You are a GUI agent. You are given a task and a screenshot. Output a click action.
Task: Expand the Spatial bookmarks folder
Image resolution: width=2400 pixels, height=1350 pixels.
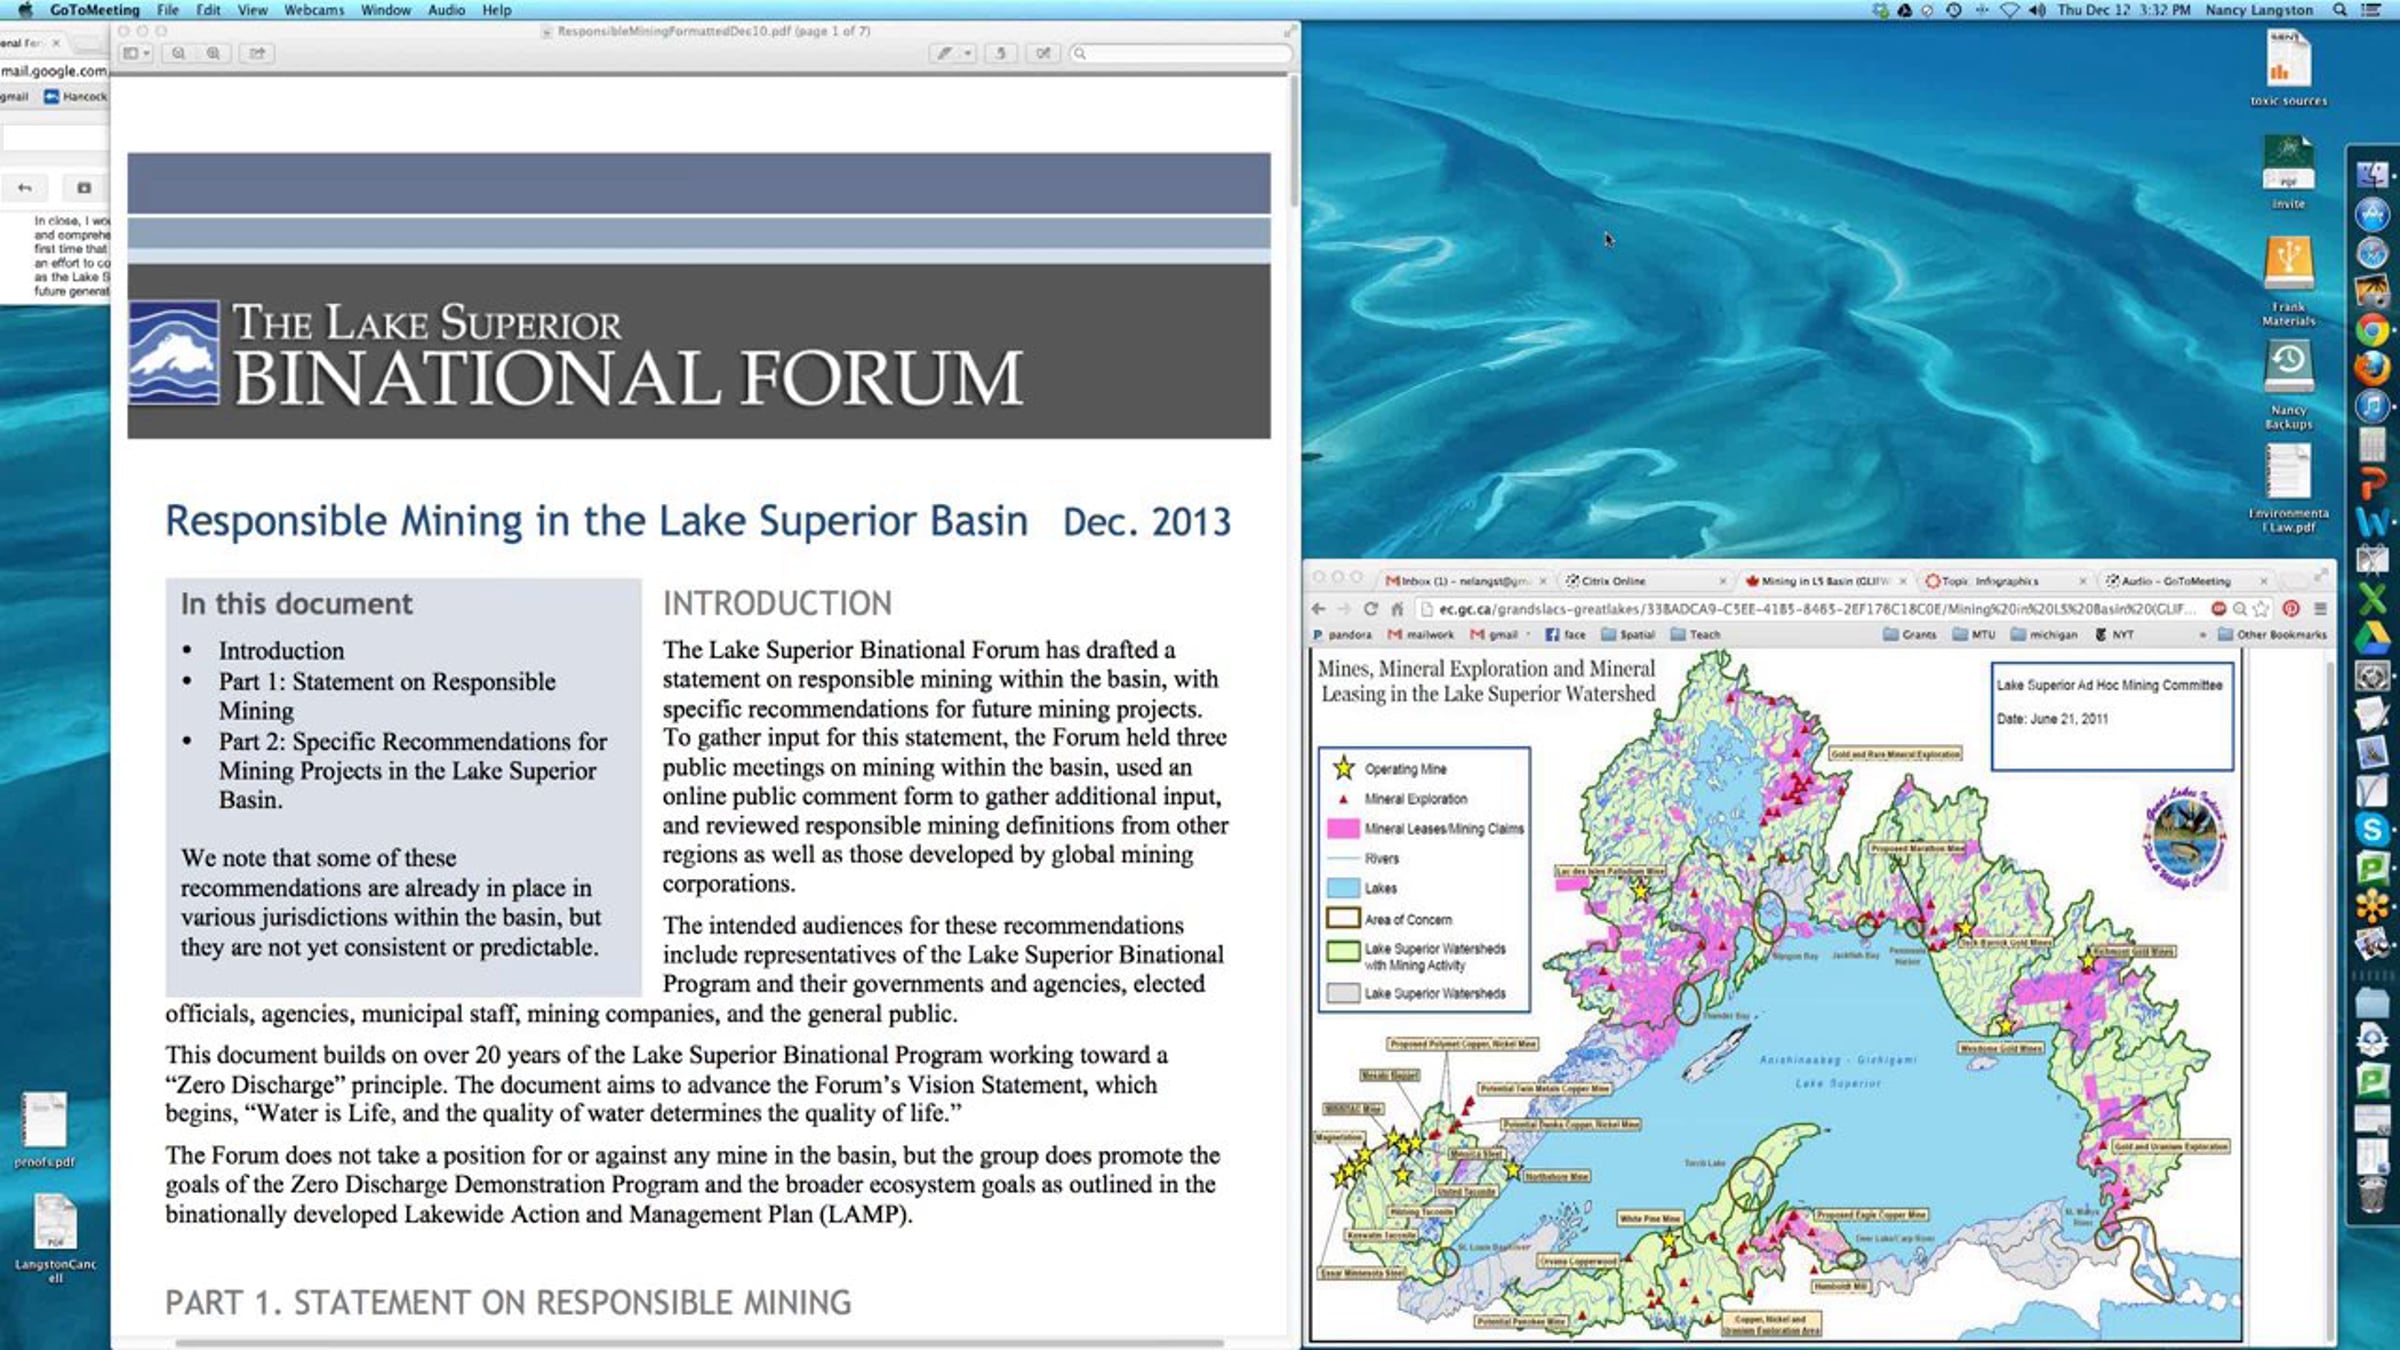click(1628, 635)
